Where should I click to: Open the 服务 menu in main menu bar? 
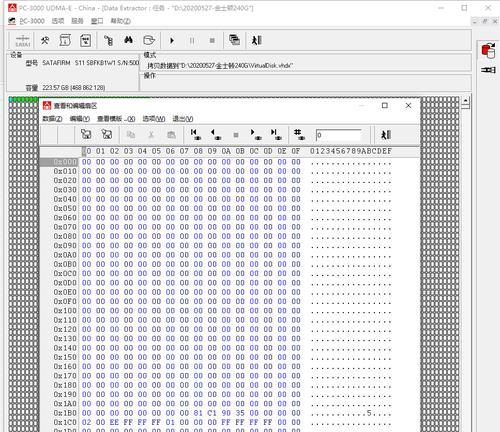point(77,21)
